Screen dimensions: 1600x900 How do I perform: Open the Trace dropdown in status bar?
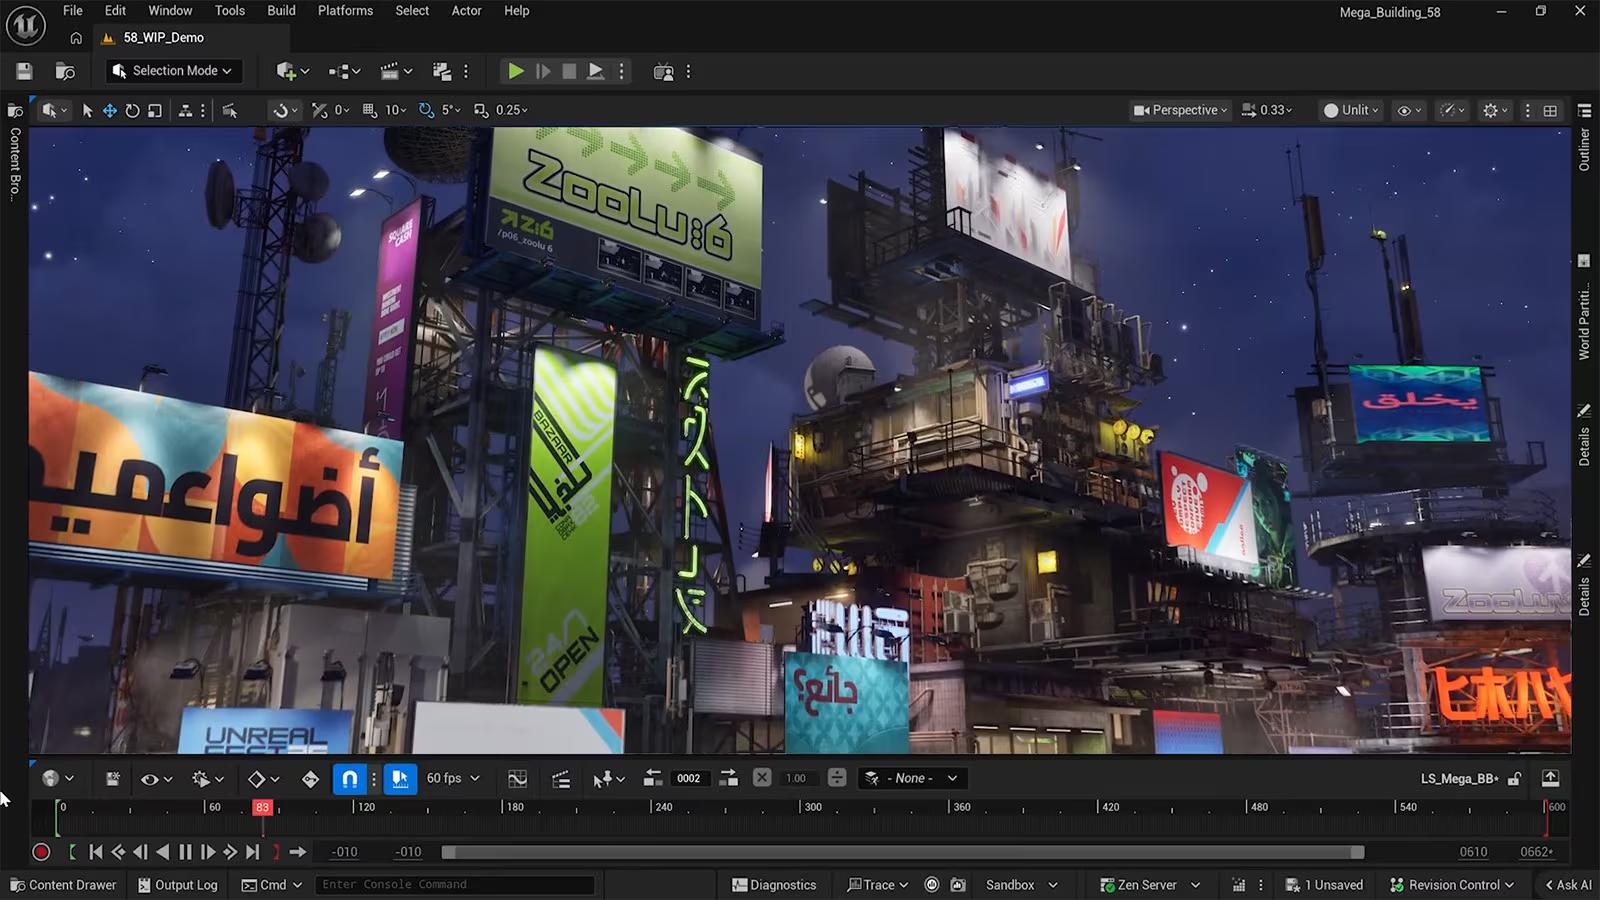877,885
